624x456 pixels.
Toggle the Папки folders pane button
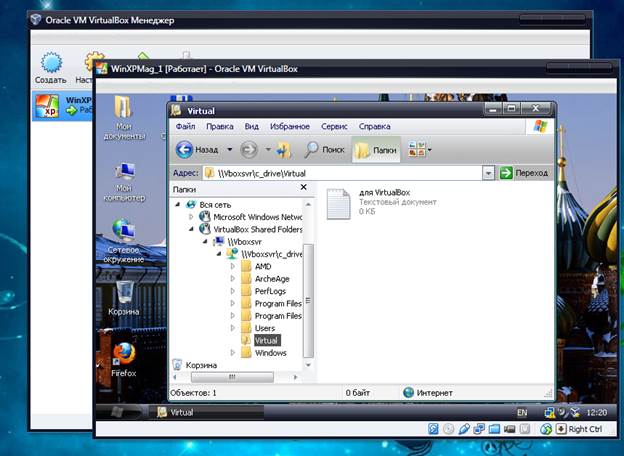point(376,149)
